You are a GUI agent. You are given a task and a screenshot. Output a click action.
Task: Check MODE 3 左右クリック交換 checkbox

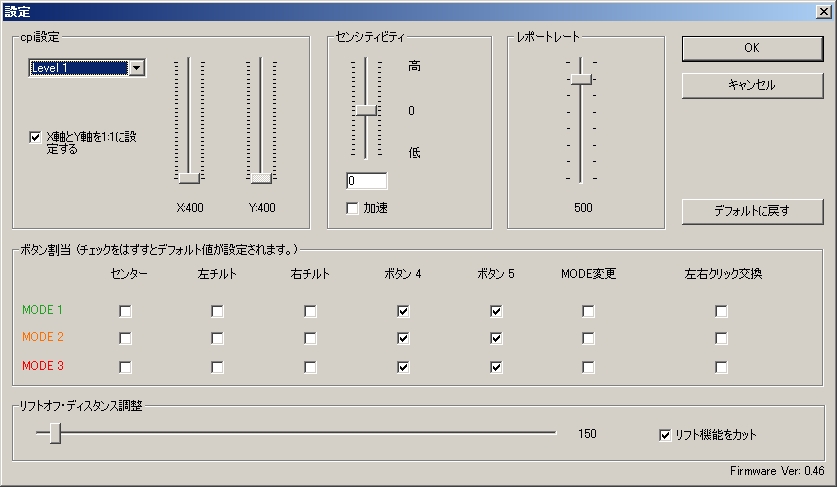pos(721,367)
